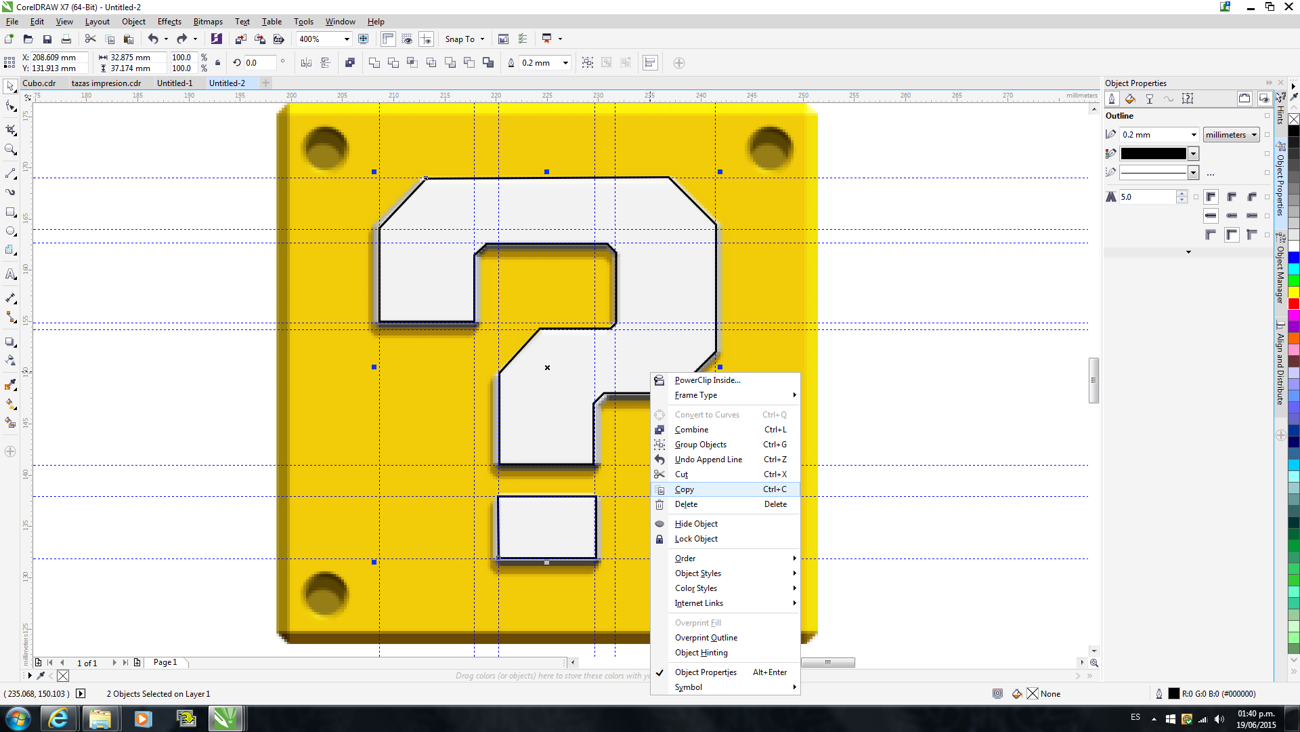Switch to the Cubo.cdr document tab
The height and width of the screenshot is (732, 1300).
pyautogui.click(x=39, y=83)
